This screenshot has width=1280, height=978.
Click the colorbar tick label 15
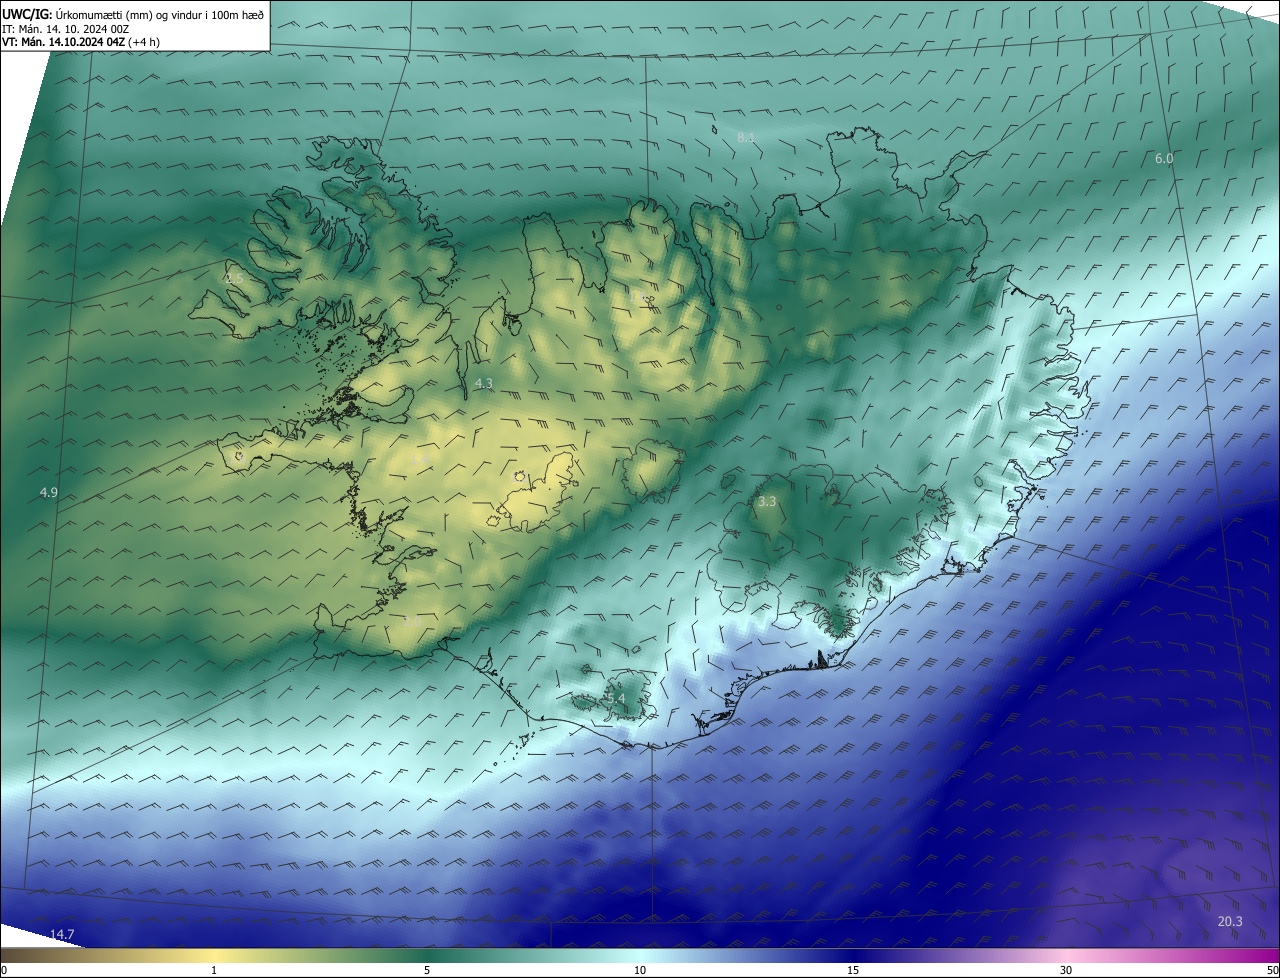[853, 970]
